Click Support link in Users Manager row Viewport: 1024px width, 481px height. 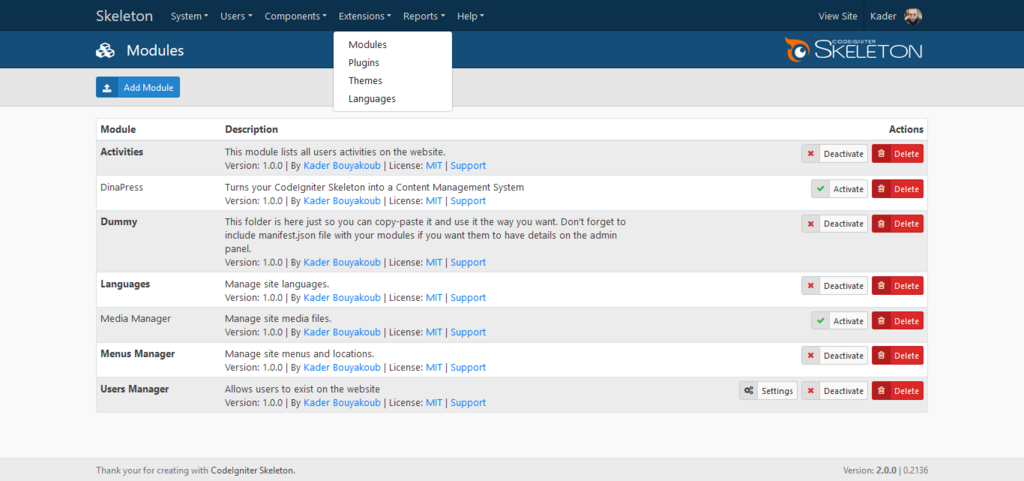pyautogui.click(x=468, y=403)
